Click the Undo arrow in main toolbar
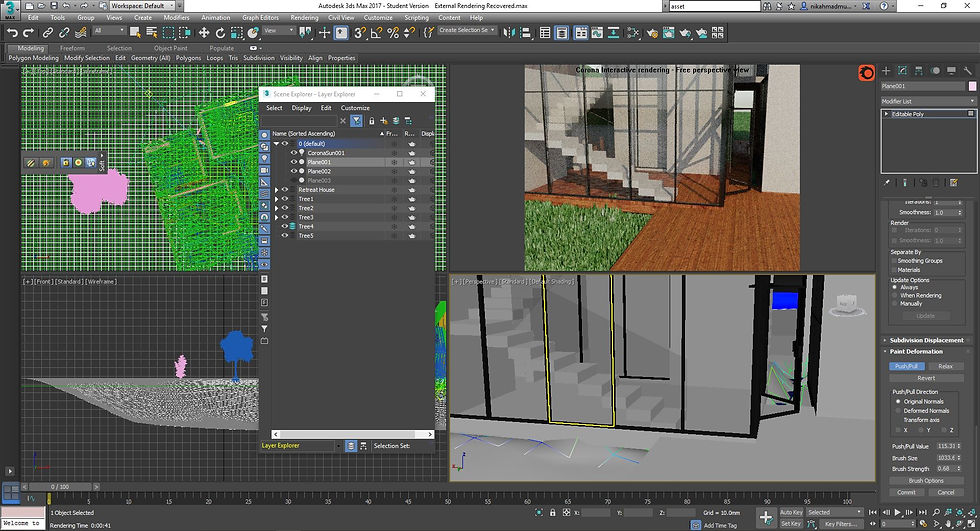The height and width of the screenshot is (531, 980). (x=12, y=32)
